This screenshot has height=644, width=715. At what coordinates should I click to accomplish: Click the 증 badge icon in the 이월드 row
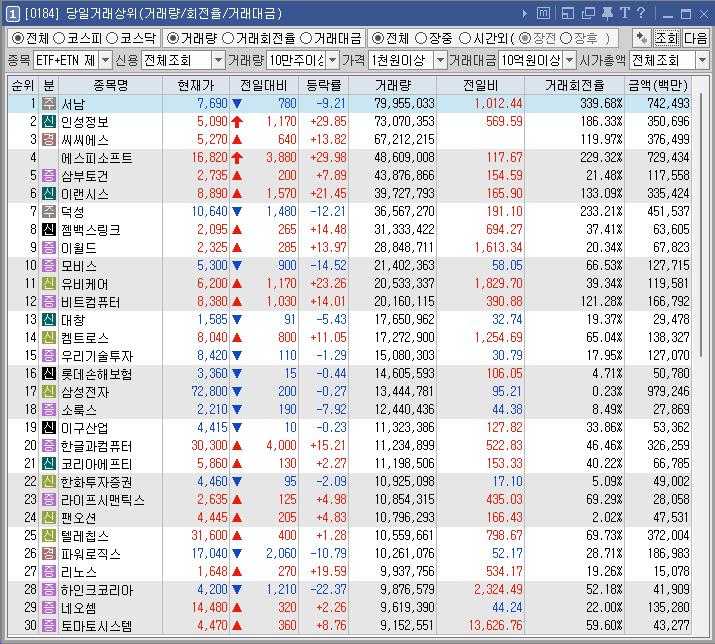click(49, 248)
